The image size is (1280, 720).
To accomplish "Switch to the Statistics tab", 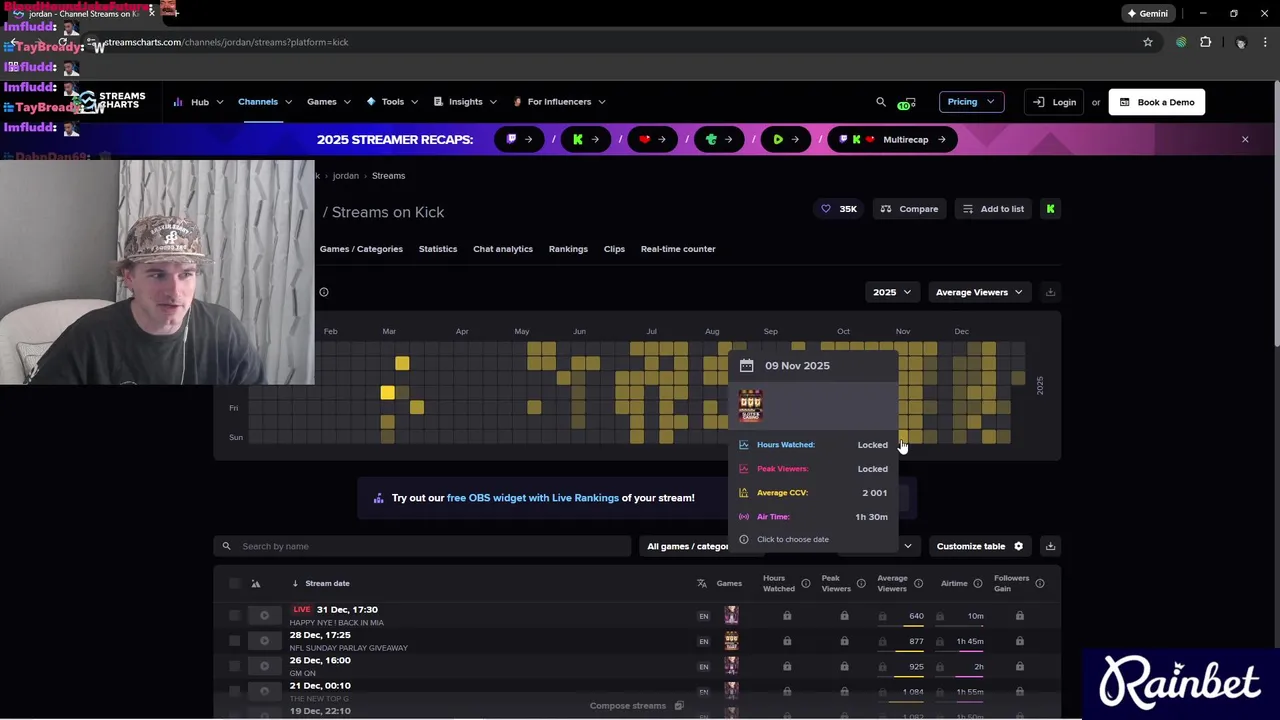I will [438, 249].
